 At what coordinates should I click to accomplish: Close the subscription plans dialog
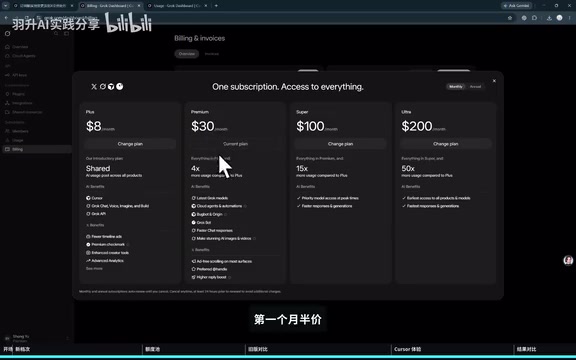click(494, 81)
